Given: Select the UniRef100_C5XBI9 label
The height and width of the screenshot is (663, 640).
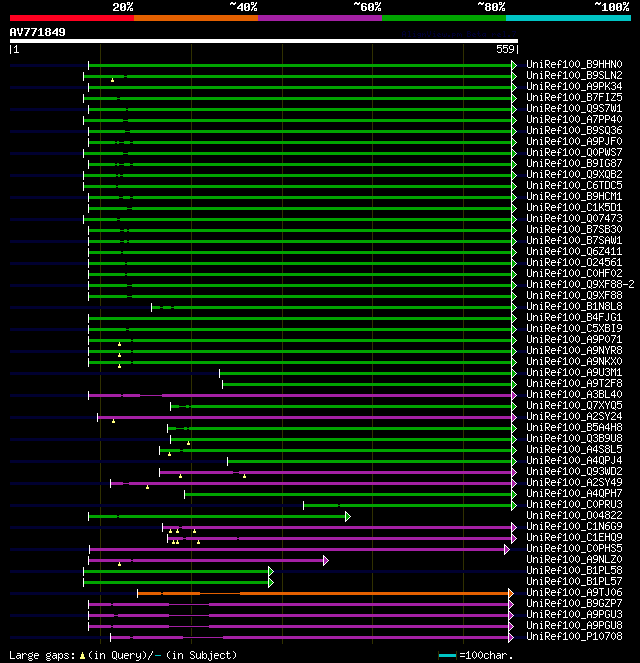Looking at the screenshot, I should tap(574, 328).
